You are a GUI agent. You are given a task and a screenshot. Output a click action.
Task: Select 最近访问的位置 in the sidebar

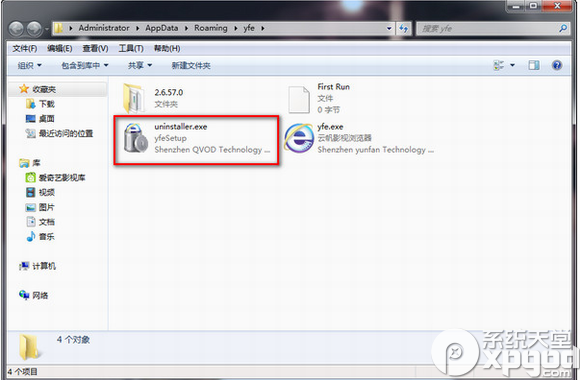[66, 133]
